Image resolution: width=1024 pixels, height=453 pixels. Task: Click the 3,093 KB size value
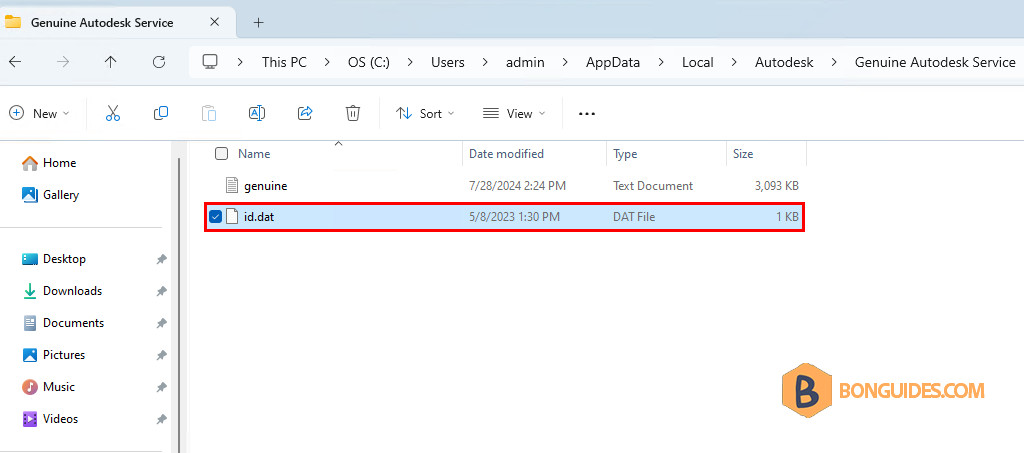point(776,186)
